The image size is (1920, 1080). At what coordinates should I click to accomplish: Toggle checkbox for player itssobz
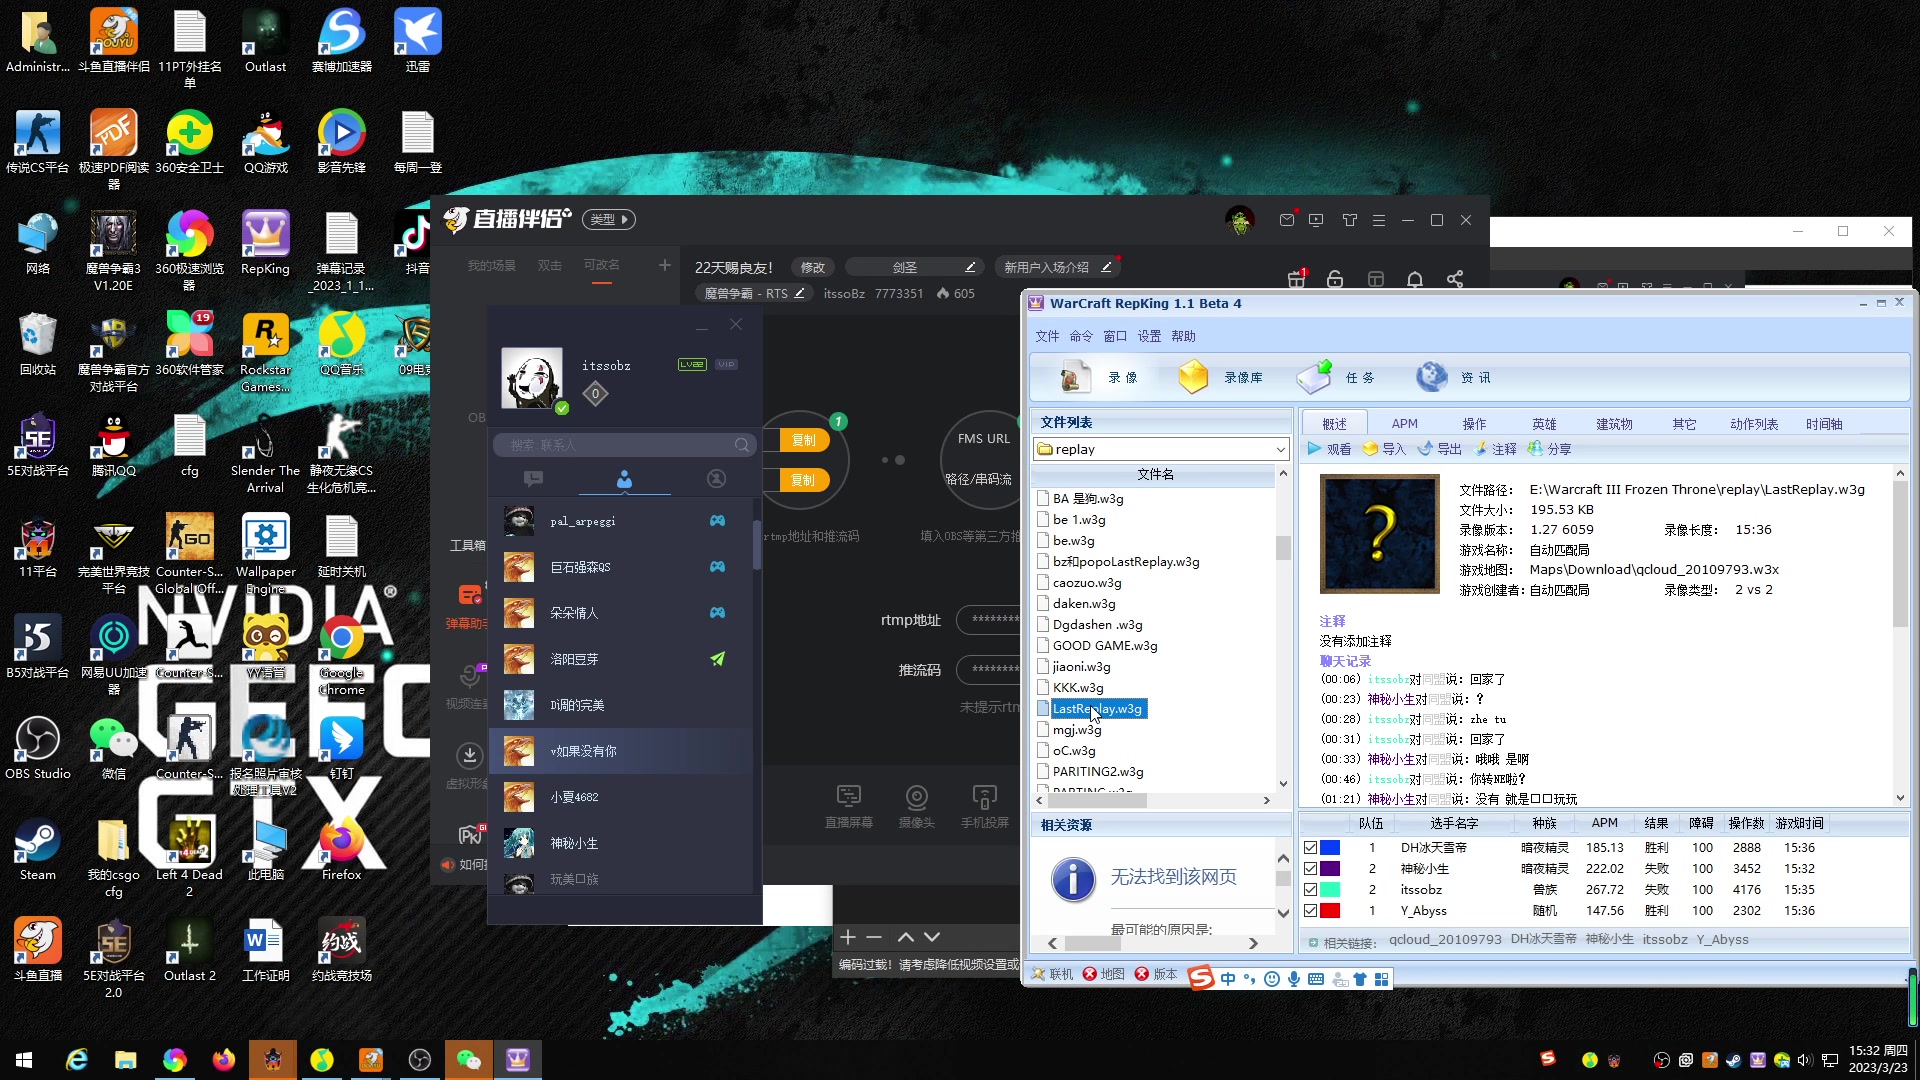1310,890
